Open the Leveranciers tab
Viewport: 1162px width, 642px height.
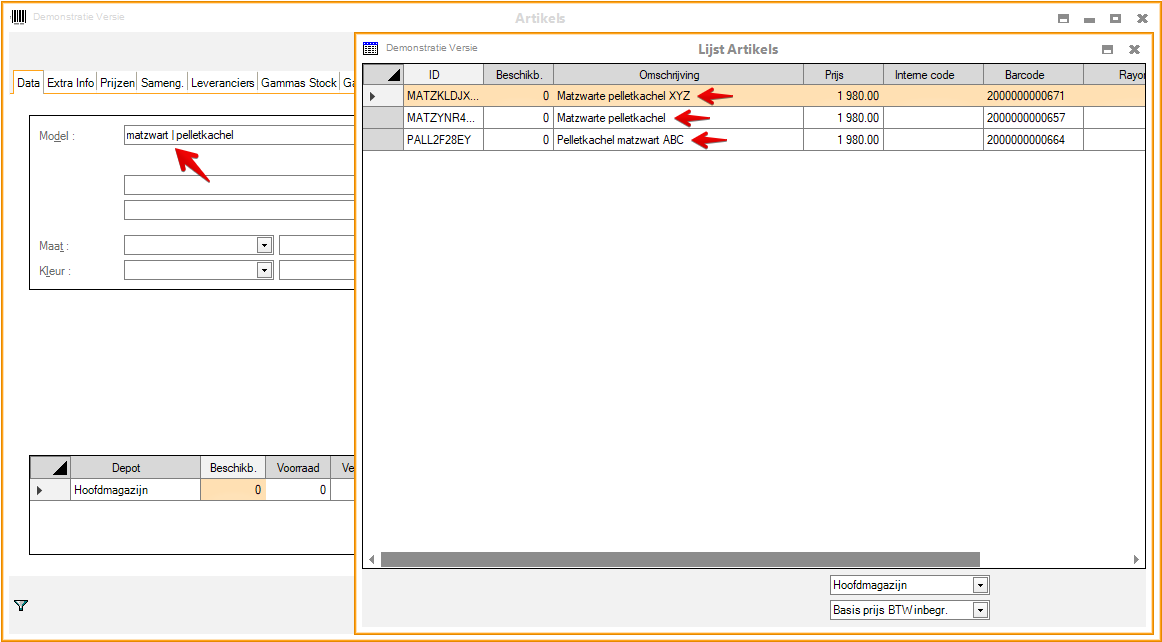point(223,83)
